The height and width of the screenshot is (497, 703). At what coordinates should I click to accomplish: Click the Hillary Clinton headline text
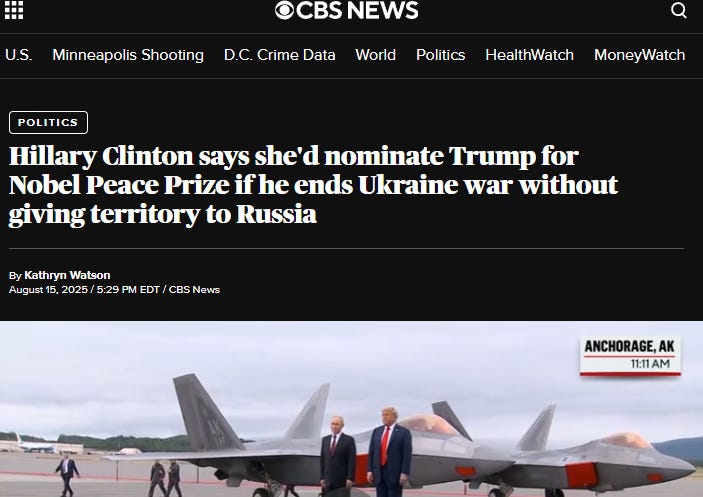coord(313,185)
